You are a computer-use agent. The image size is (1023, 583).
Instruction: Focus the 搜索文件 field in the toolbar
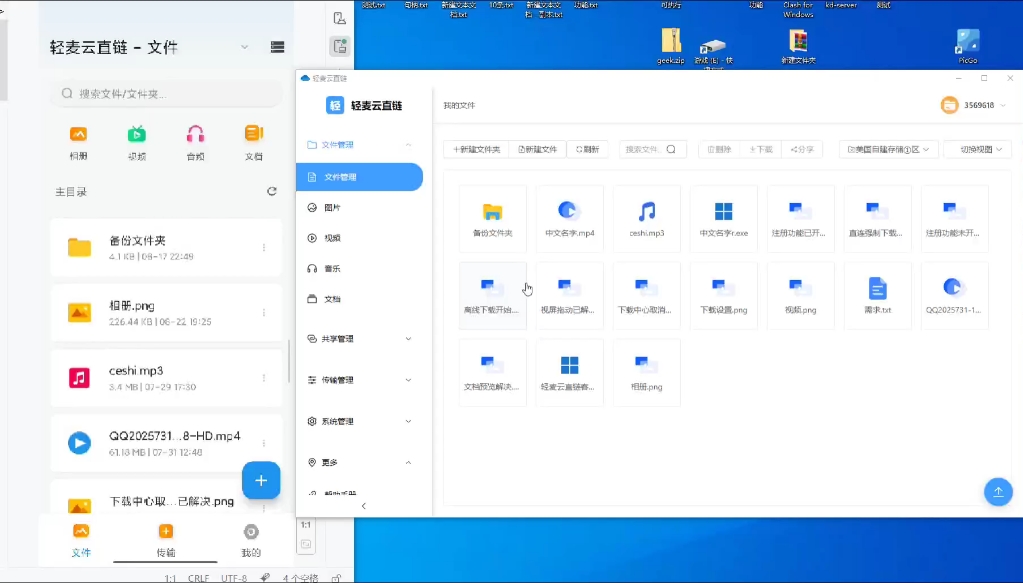652,149
